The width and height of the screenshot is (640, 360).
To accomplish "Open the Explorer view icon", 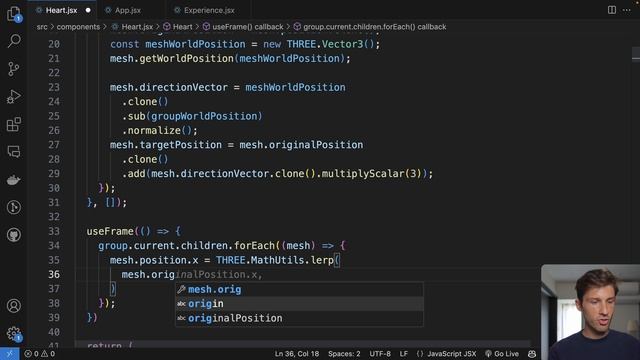I will click(x=14, y=14).
